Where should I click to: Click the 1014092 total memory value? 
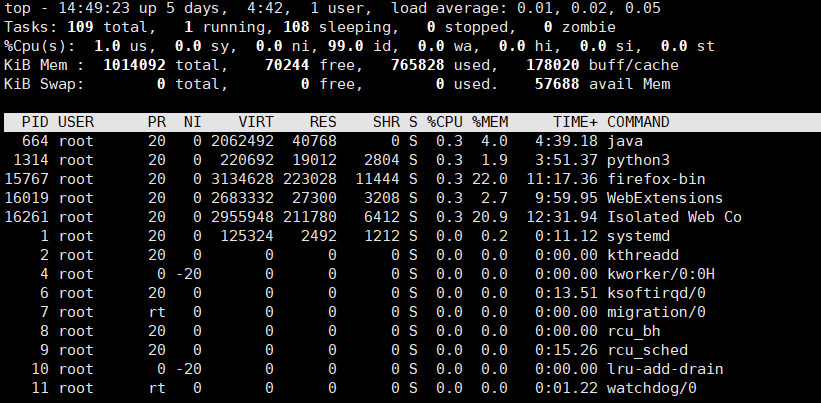[134, 65]
